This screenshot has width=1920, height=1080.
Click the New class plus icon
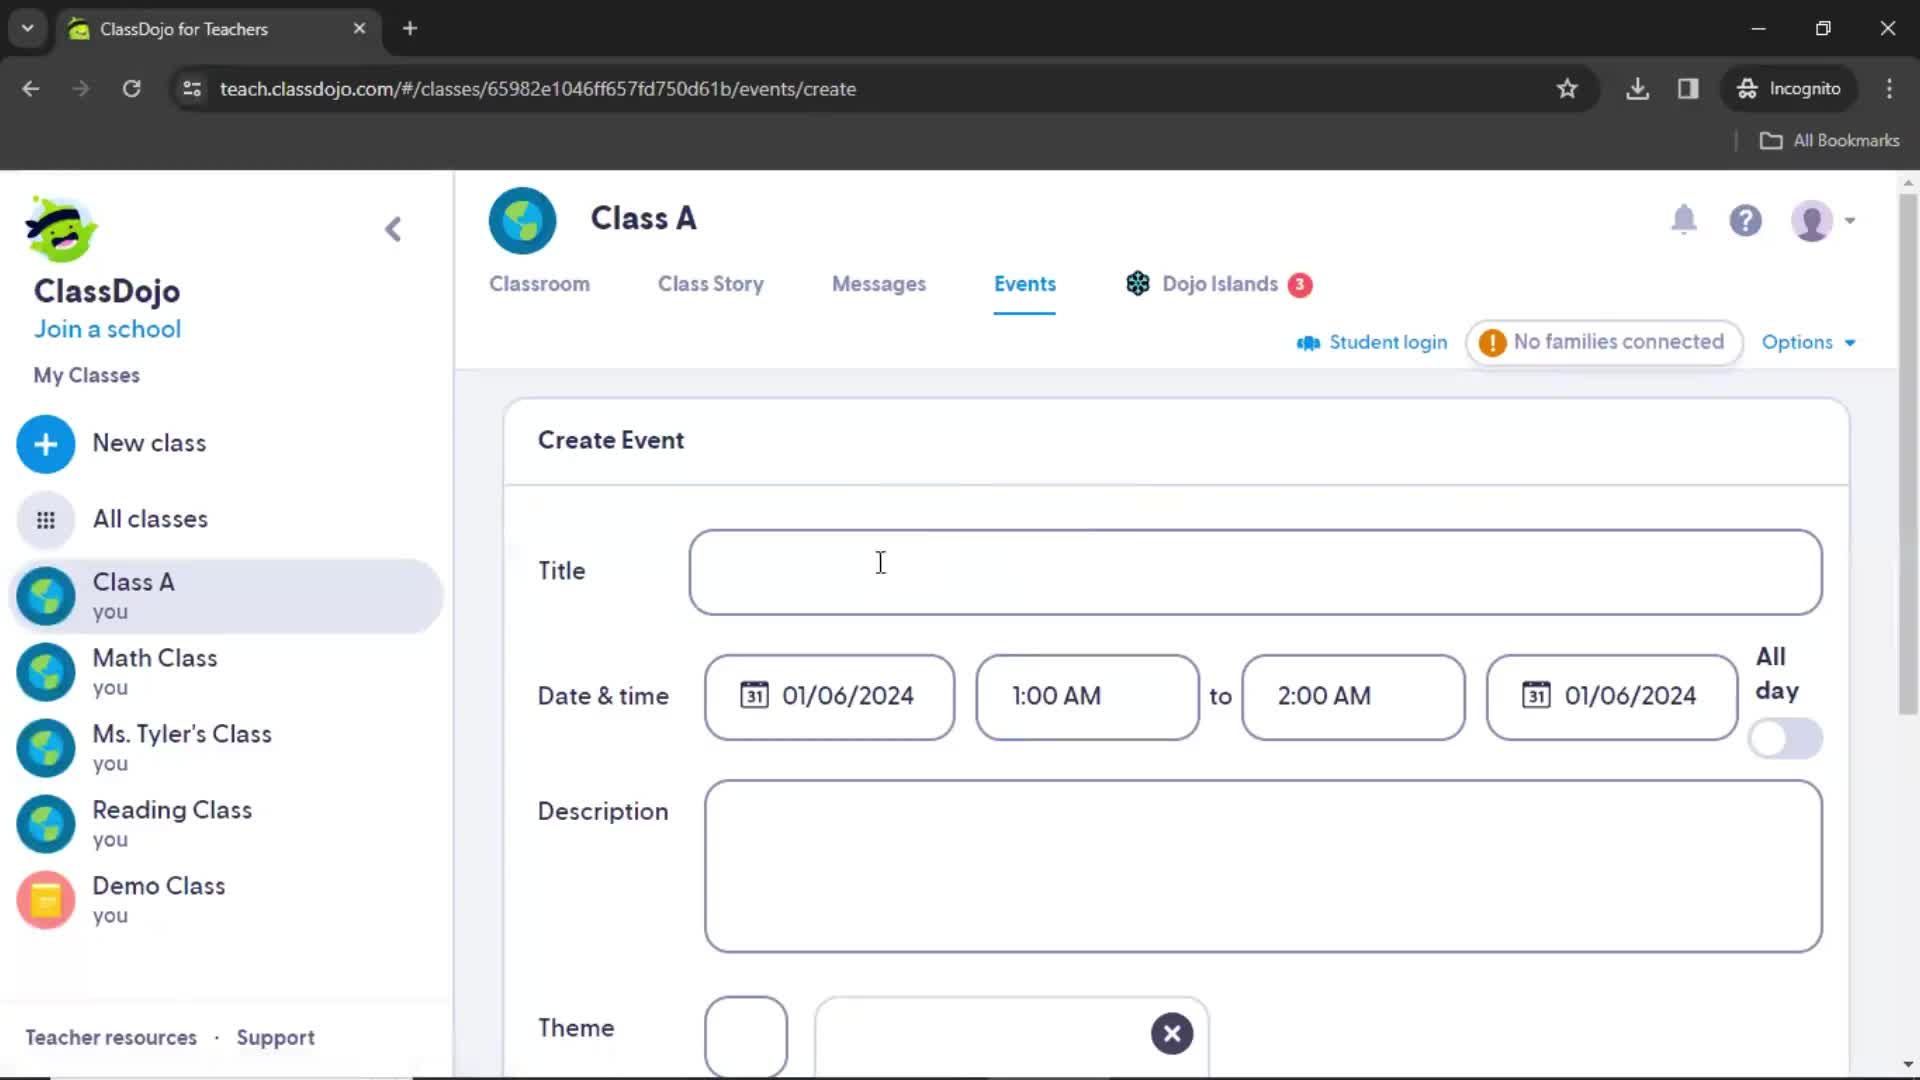click(x=45, y=443)
